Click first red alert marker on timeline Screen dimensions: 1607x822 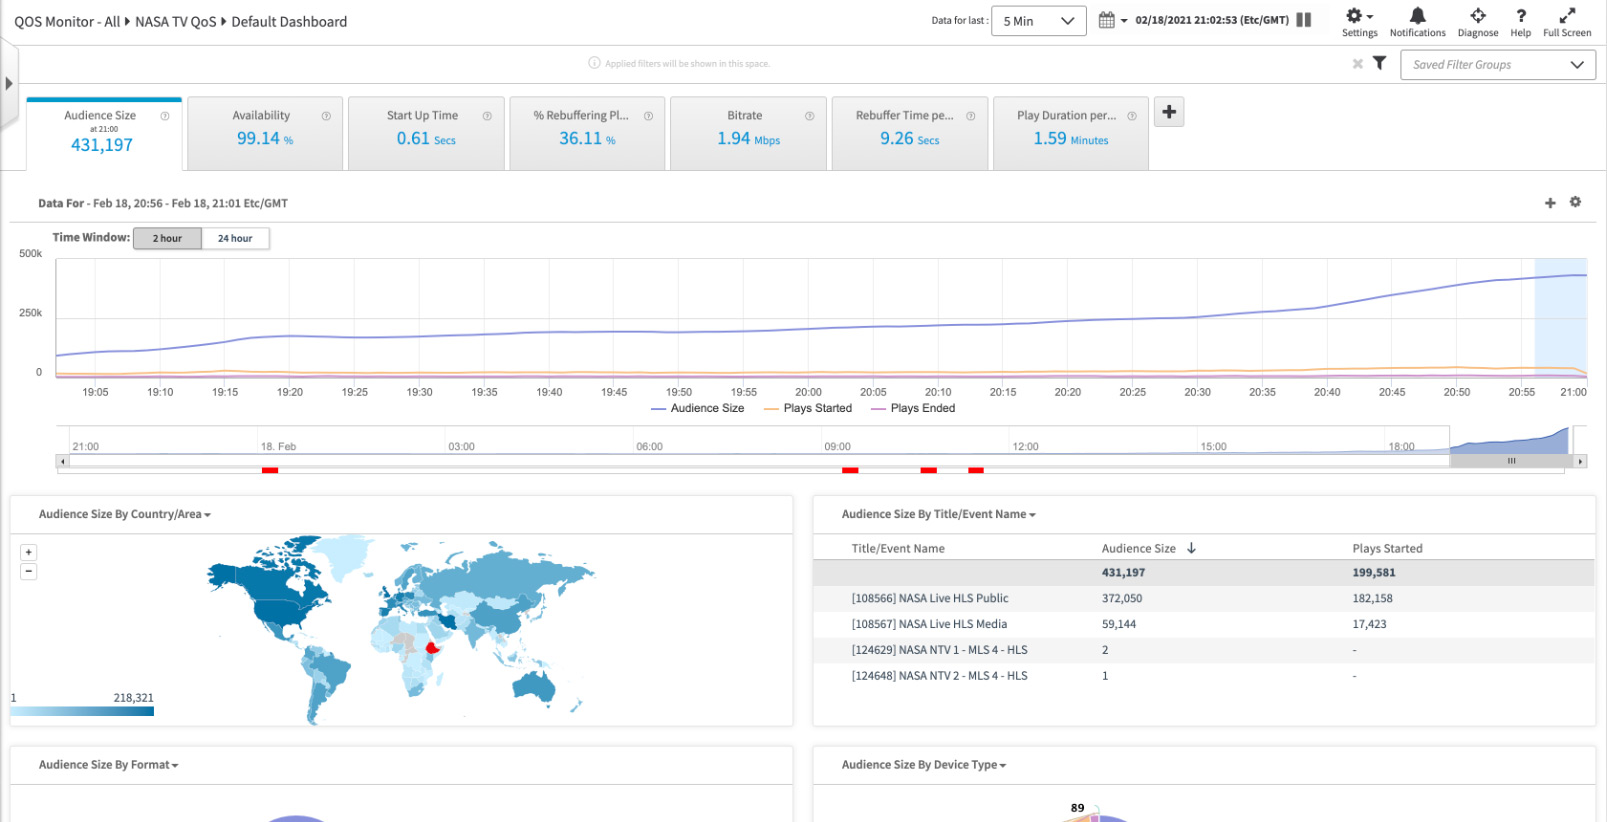[x=269, y=470]
